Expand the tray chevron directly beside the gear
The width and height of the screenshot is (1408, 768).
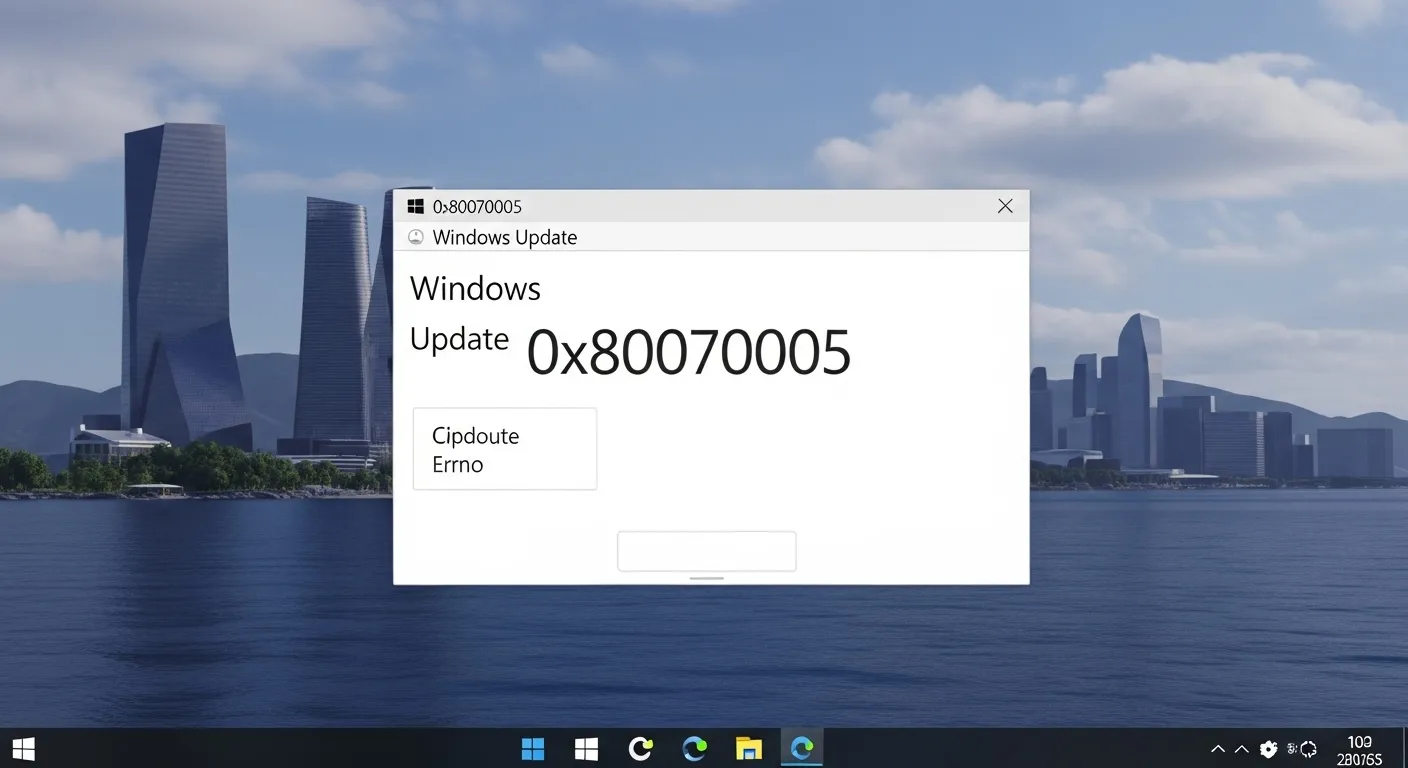1242,749
